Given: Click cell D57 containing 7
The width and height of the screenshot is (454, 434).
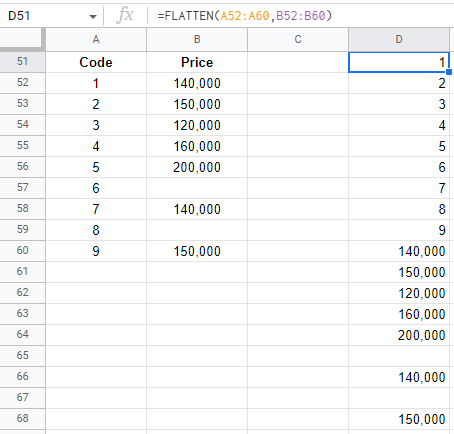Looking at the screenshot, I should 399,188.
